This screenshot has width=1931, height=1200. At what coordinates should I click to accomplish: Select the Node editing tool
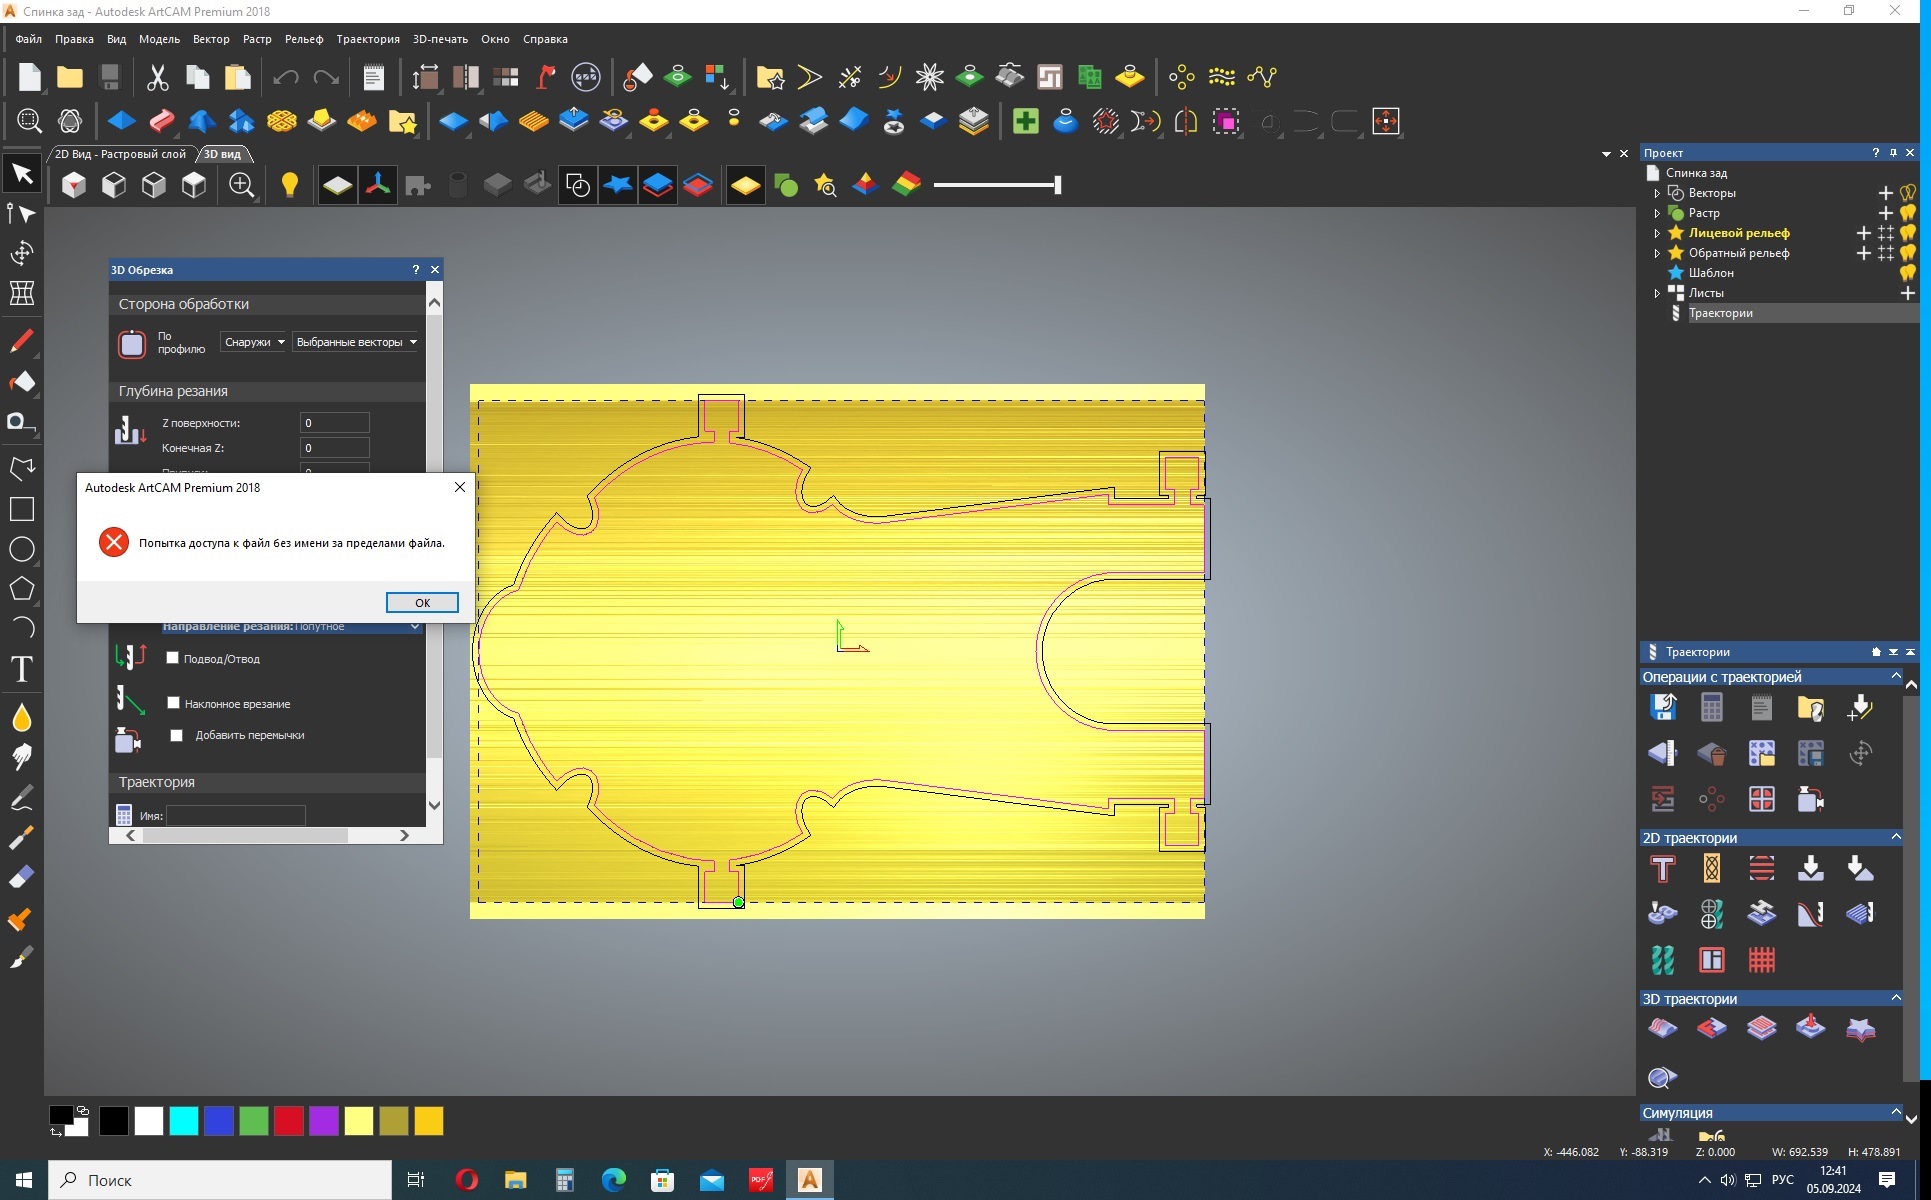click(22, 213)
